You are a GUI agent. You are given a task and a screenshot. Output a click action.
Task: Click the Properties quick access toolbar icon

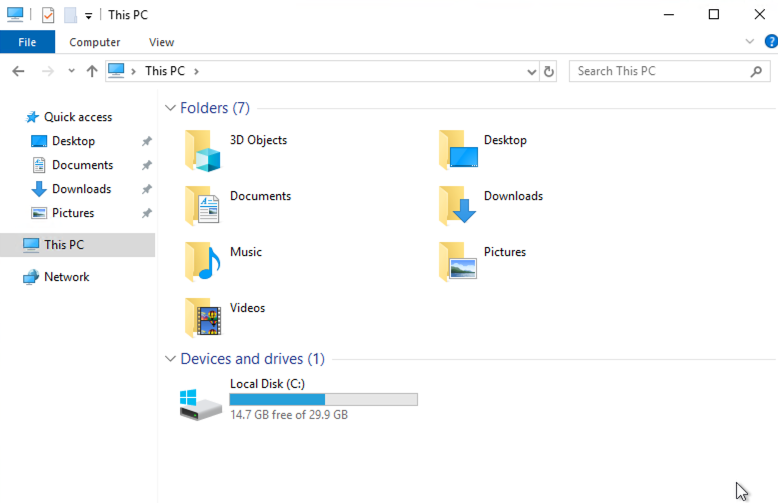(48, 15)
